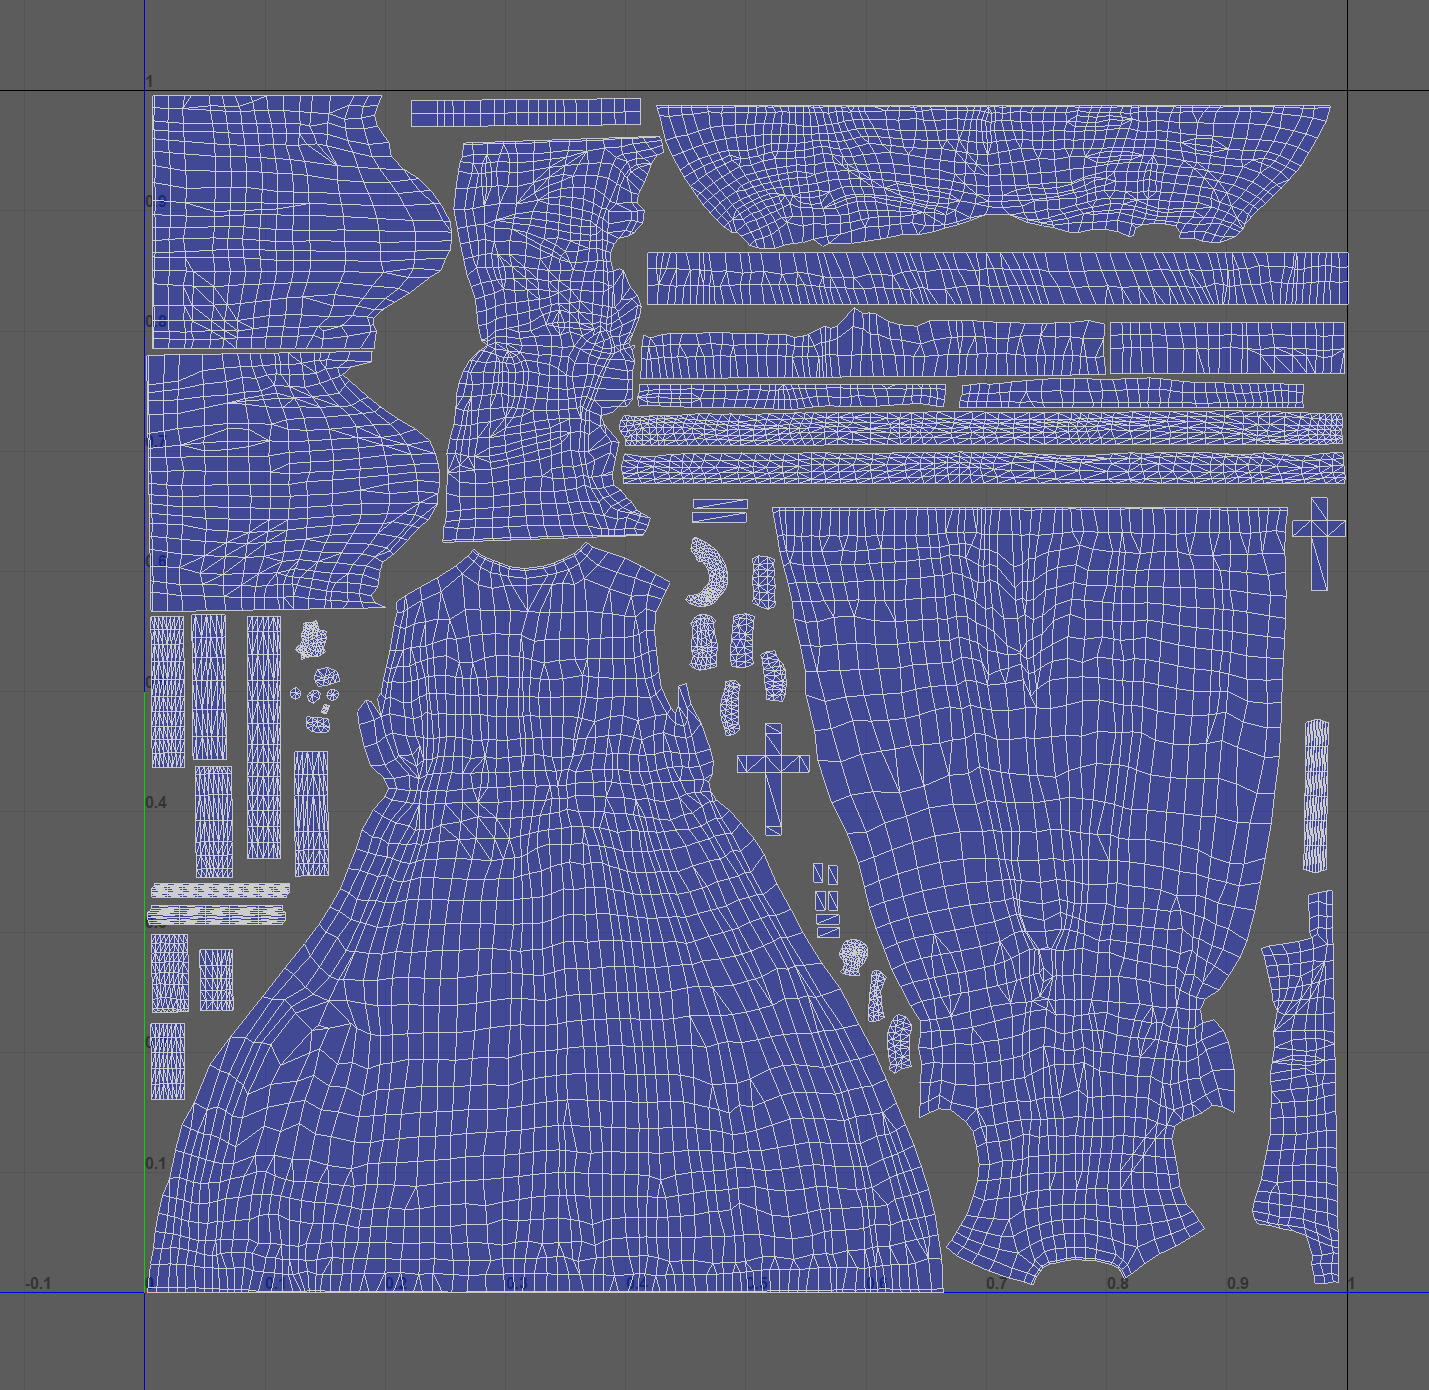Select rectangular shell right of the jagged-peak strip
The image size is (1429, 1390).
1227,347
